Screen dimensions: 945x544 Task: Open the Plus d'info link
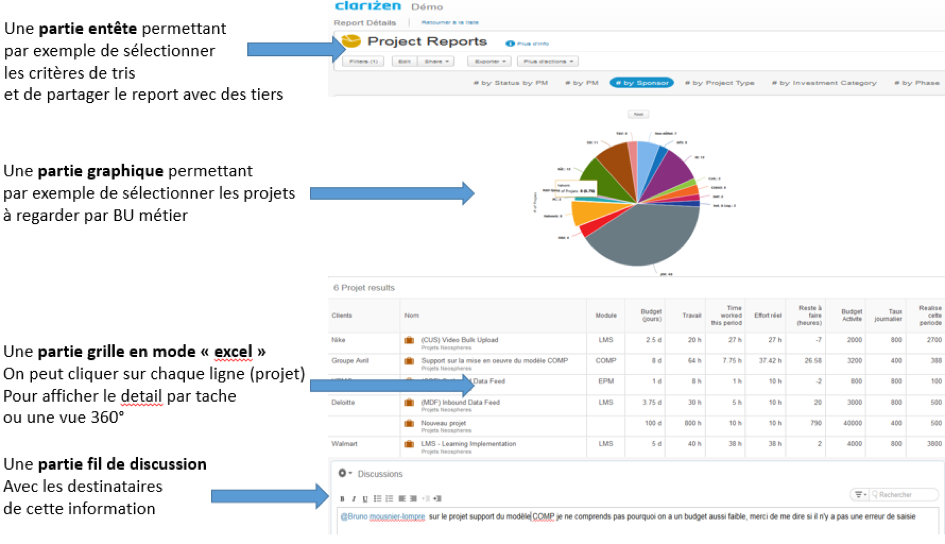(x=533, y=43)
